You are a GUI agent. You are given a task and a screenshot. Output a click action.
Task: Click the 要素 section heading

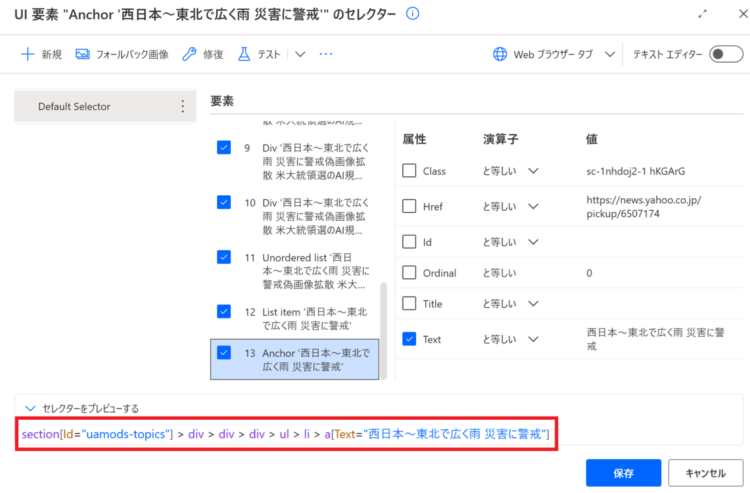click(x=222, y=101)
